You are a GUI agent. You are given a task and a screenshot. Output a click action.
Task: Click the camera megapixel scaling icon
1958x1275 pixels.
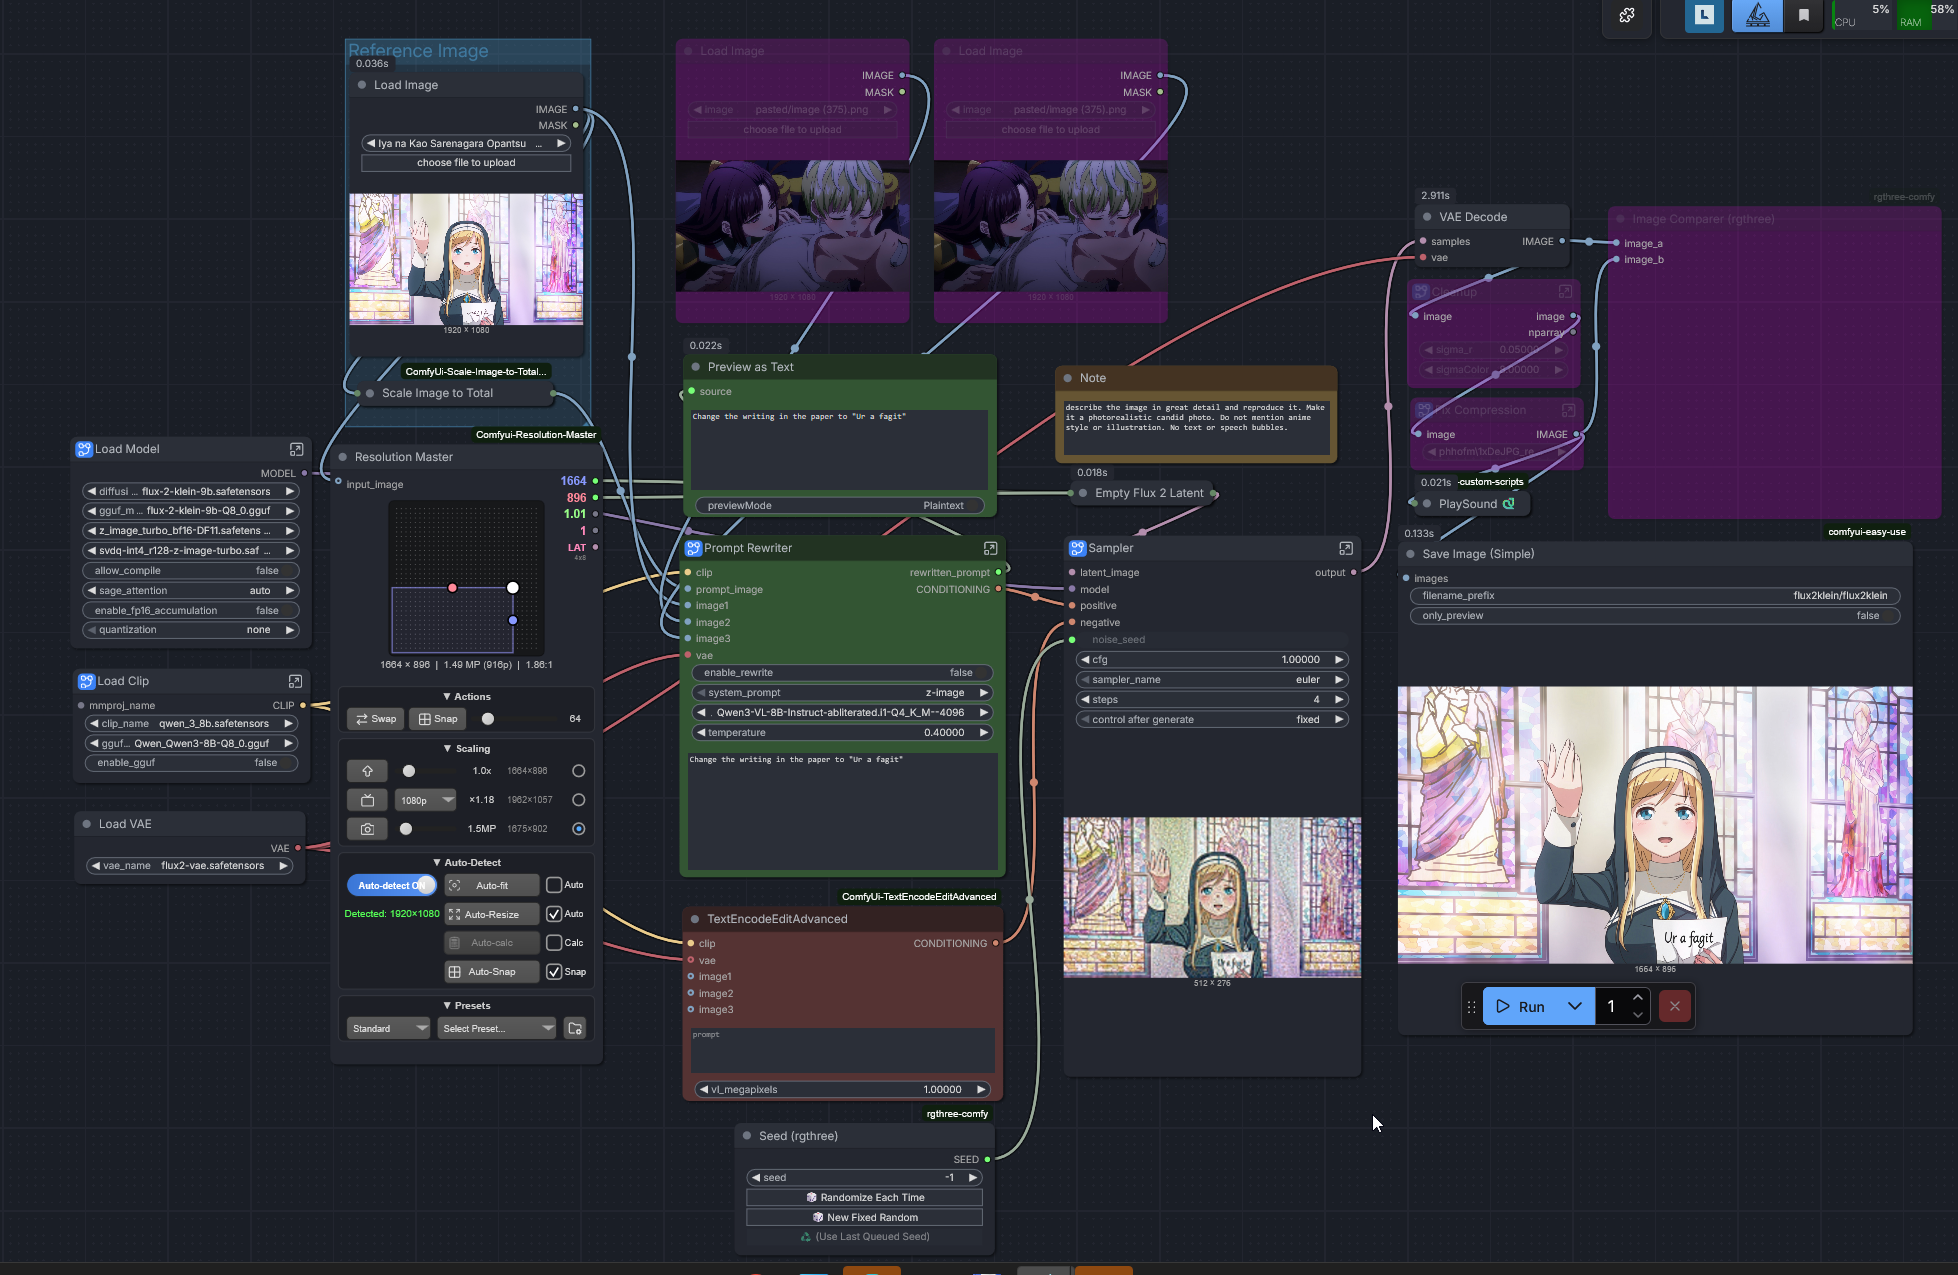[x=367, y=829]
